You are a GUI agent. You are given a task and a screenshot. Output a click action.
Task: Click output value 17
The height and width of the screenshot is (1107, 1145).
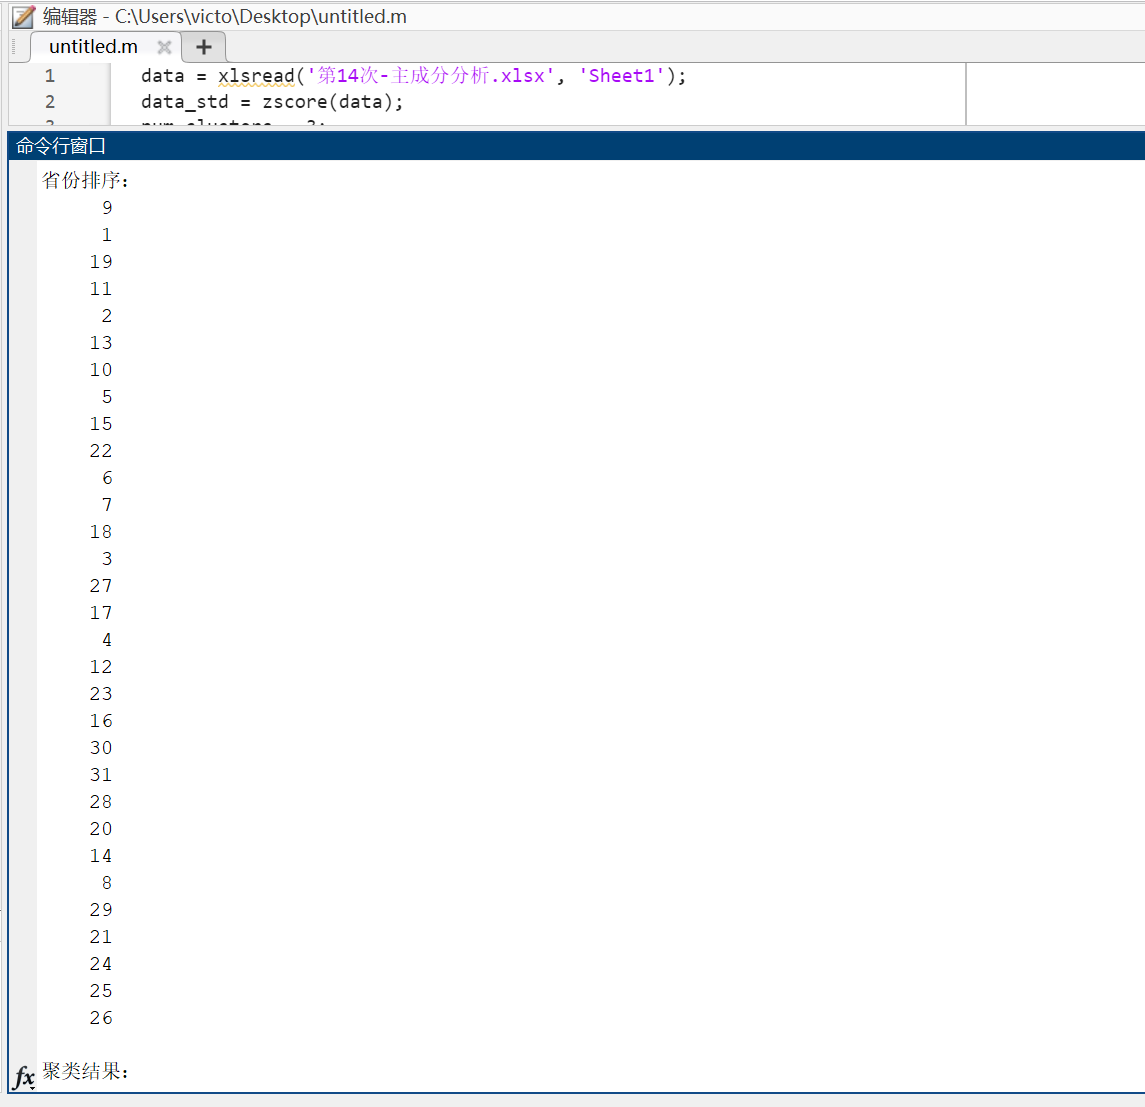101,613
